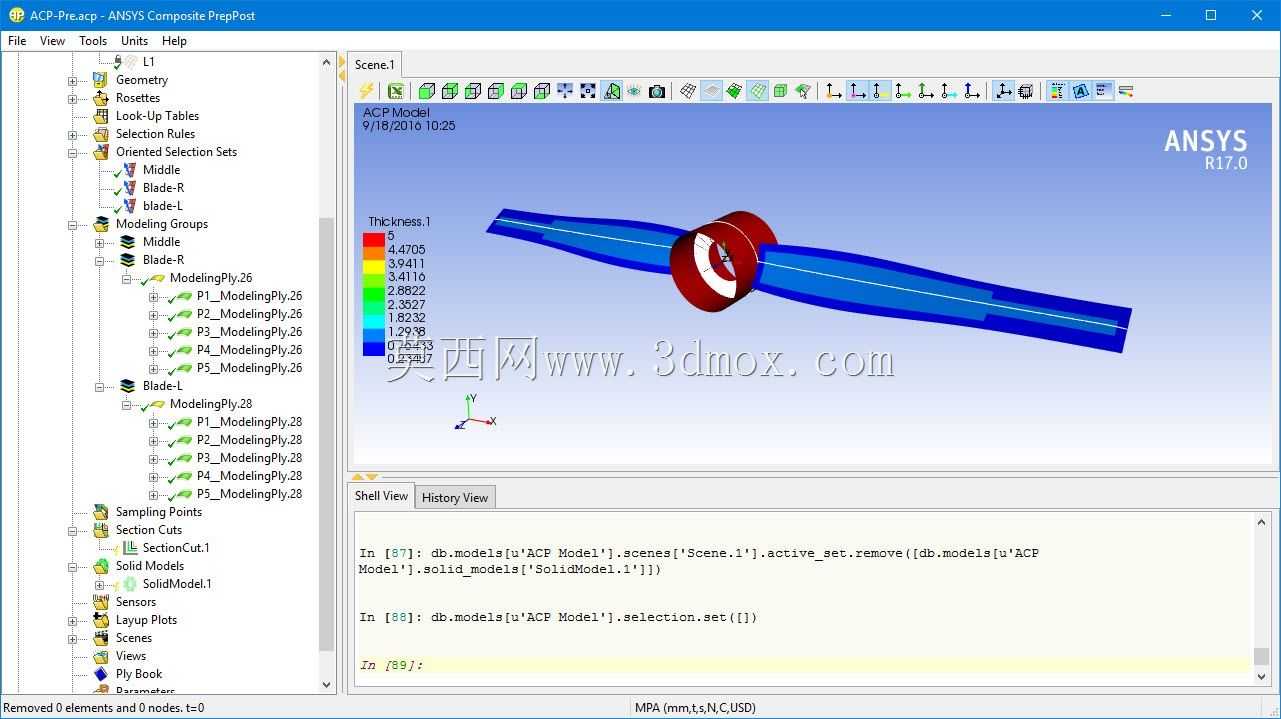This screenshot has height=719, width=1281.
Task: Expand the P1__ModelingPly.26 node
Action: click(154, 297)
